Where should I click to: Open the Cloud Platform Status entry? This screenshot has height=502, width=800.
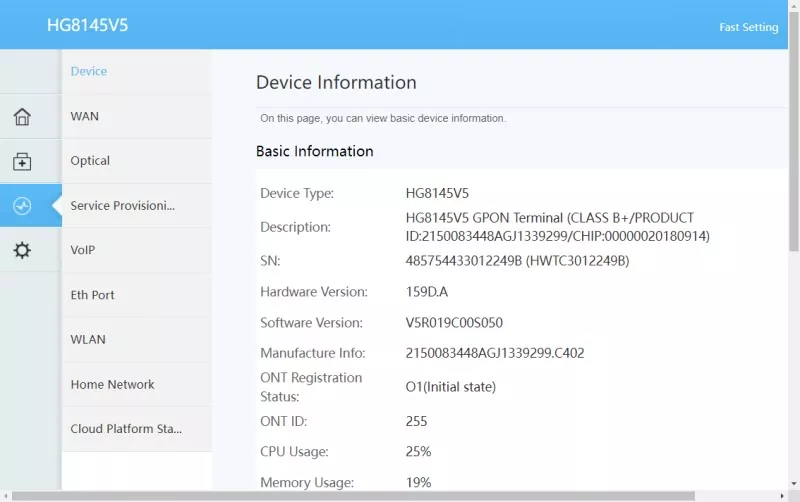click(x=126, y=429)
